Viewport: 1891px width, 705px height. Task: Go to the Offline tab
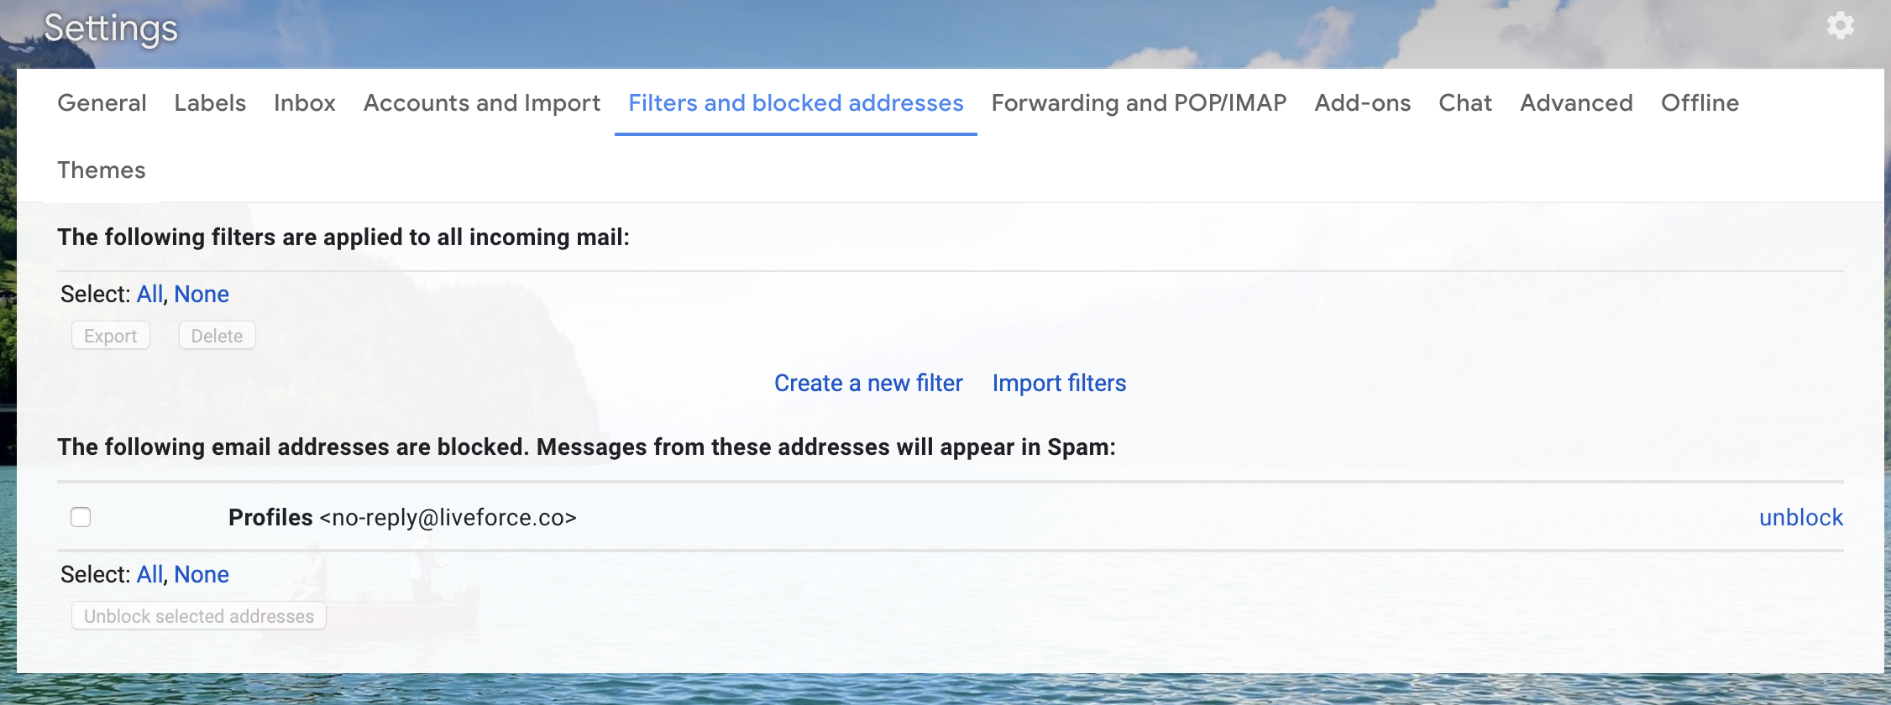point(1699,103)
